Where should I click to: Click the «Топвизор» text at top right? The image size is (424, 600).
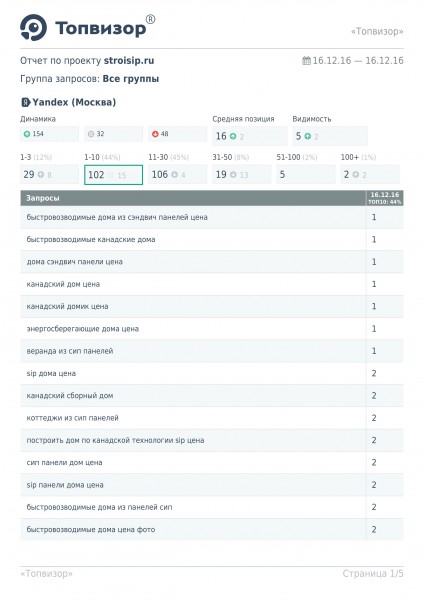377,31
